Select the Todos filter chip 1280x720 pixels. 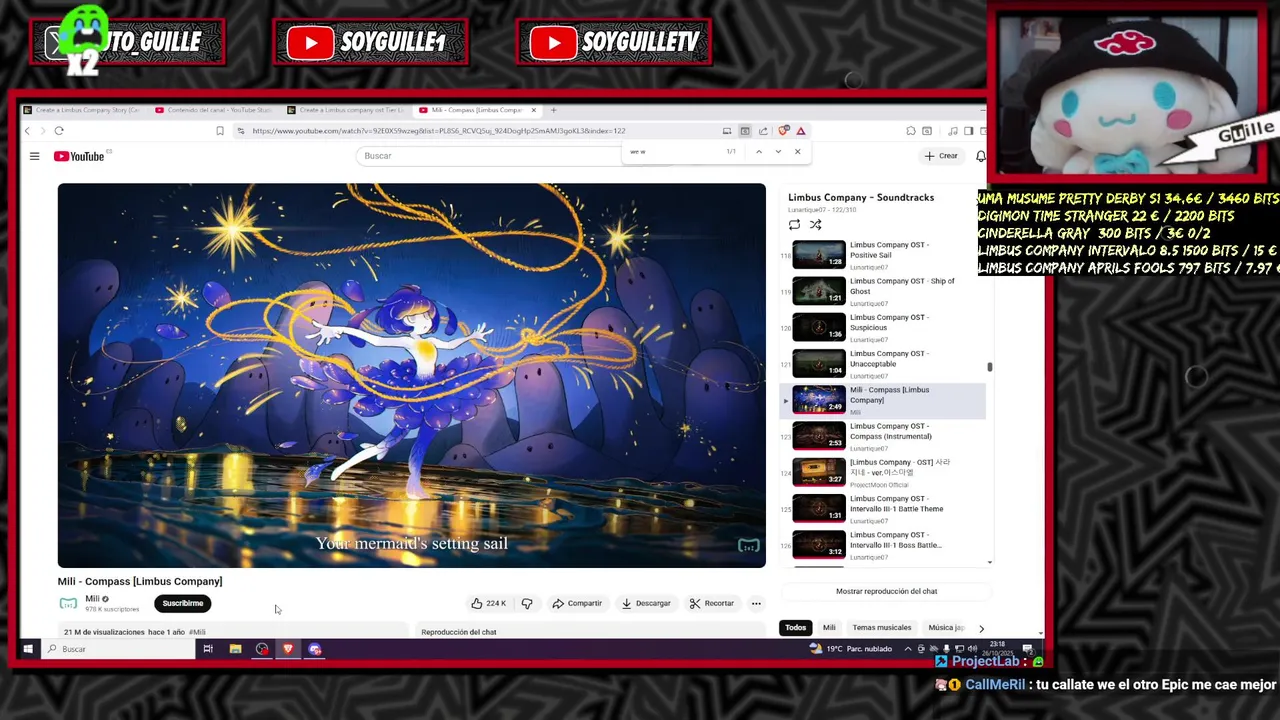coord(795,628)
